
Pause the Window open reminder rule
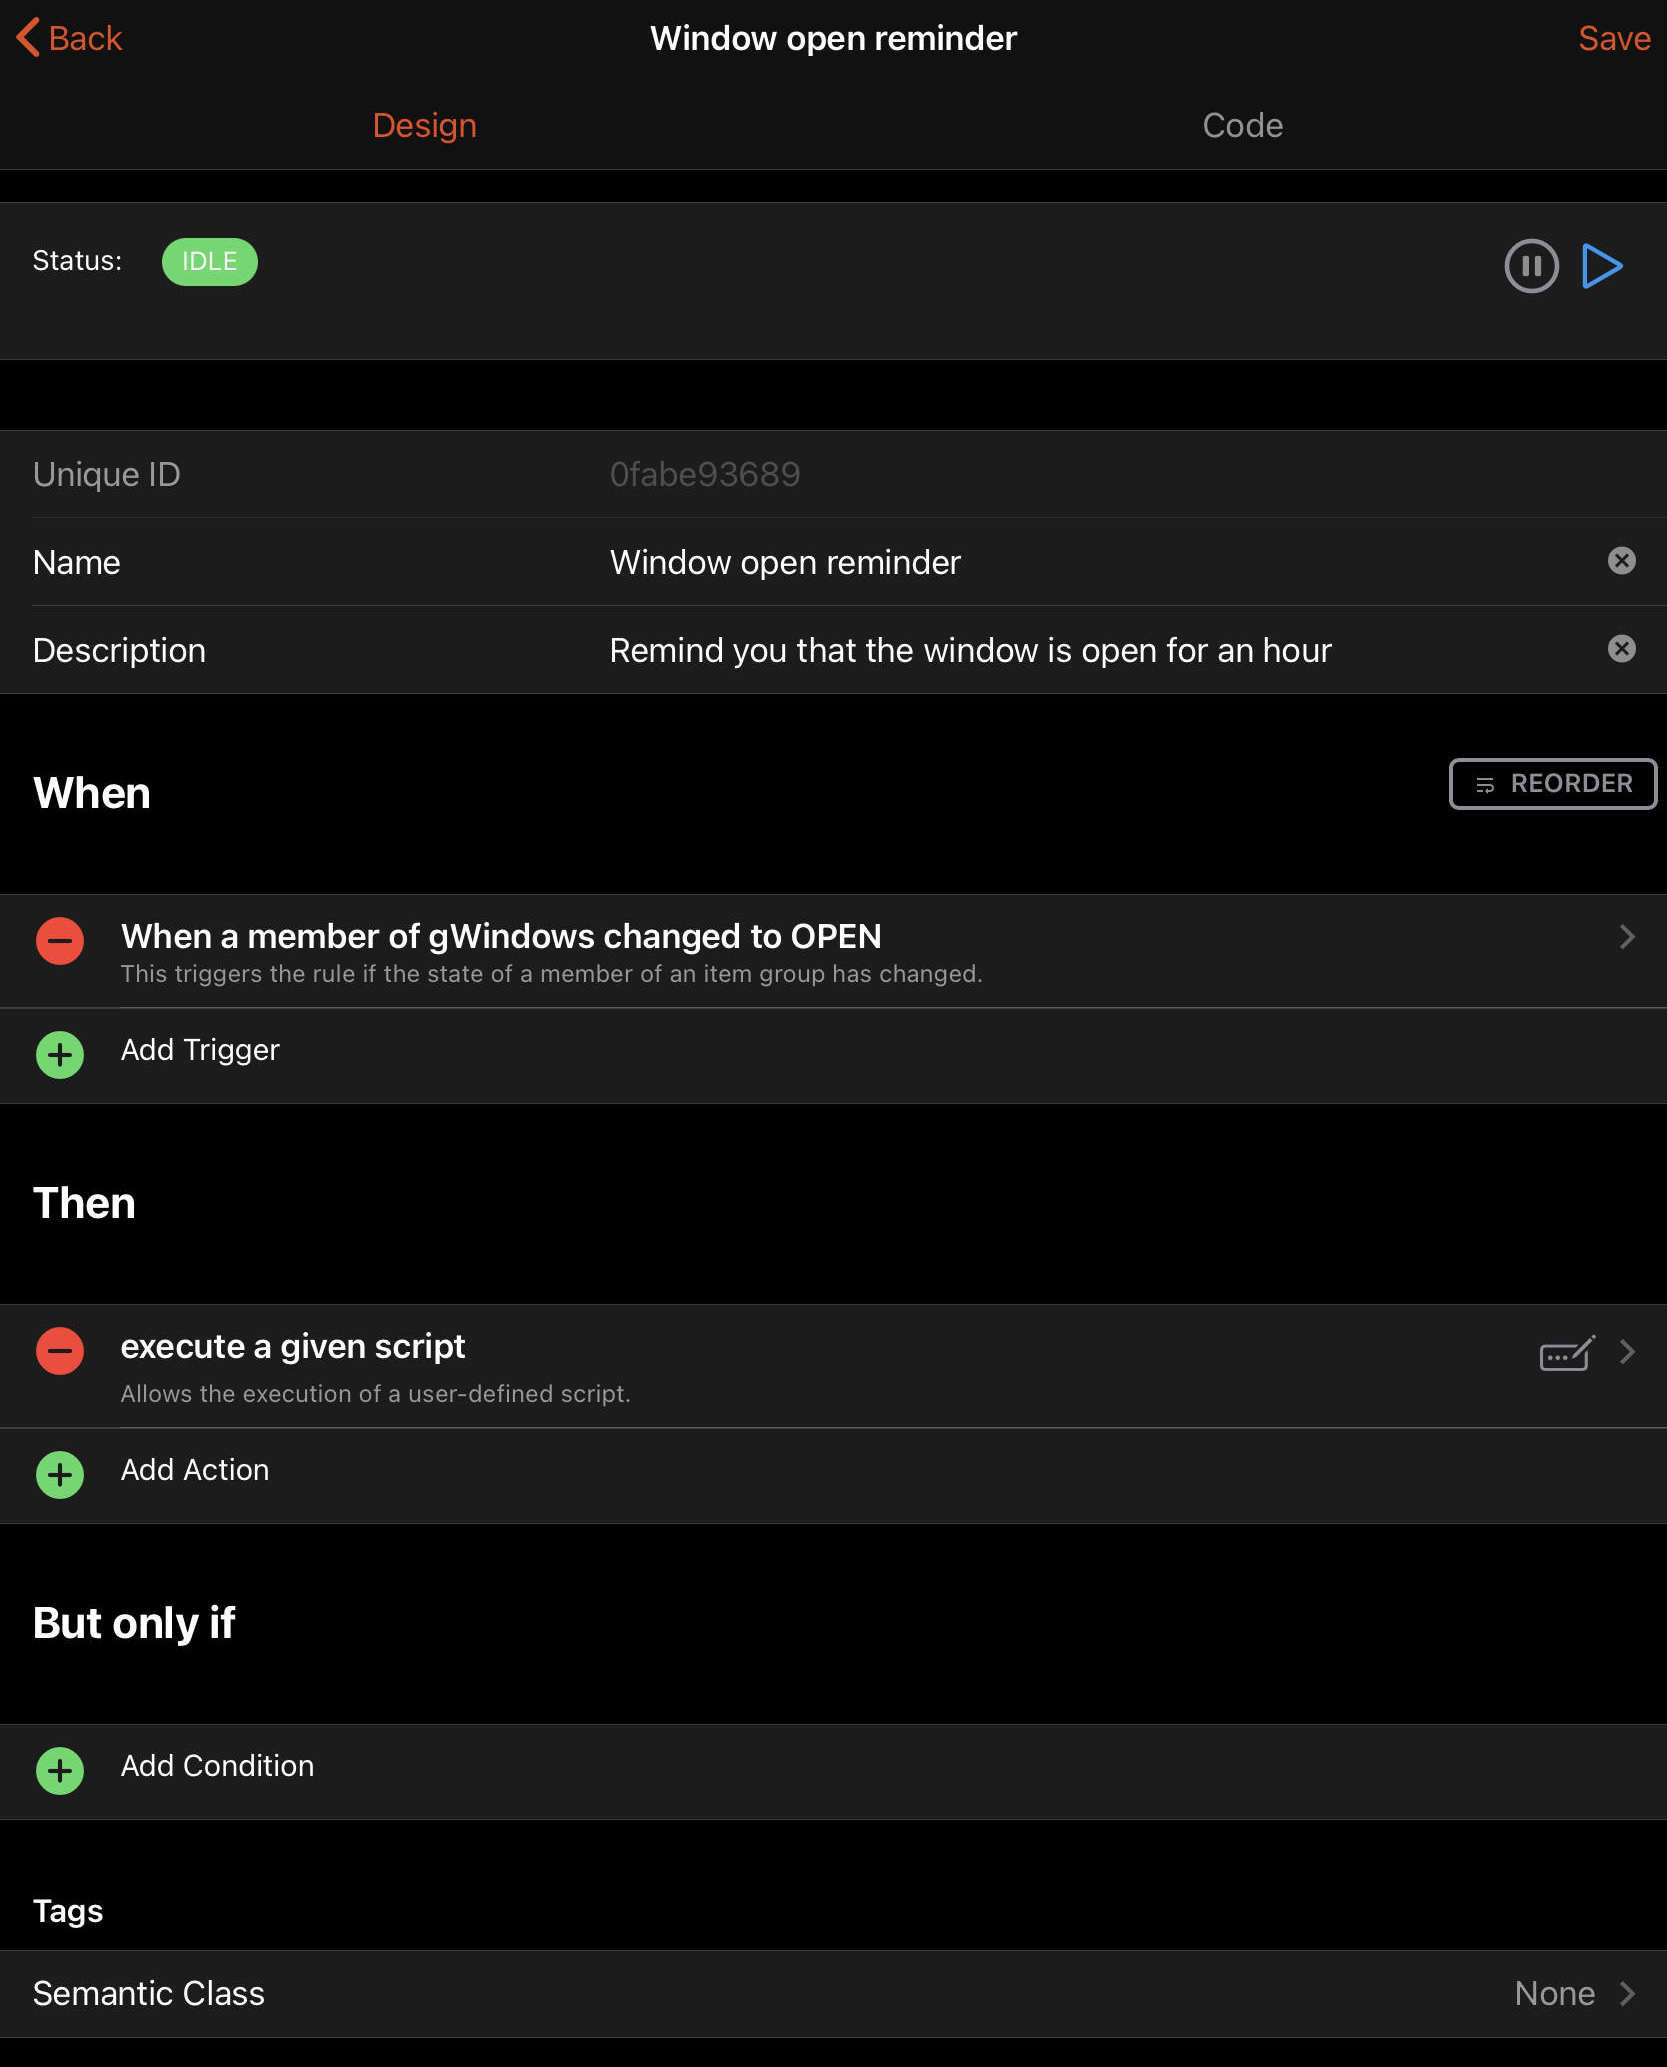(x=1531, y=266)
